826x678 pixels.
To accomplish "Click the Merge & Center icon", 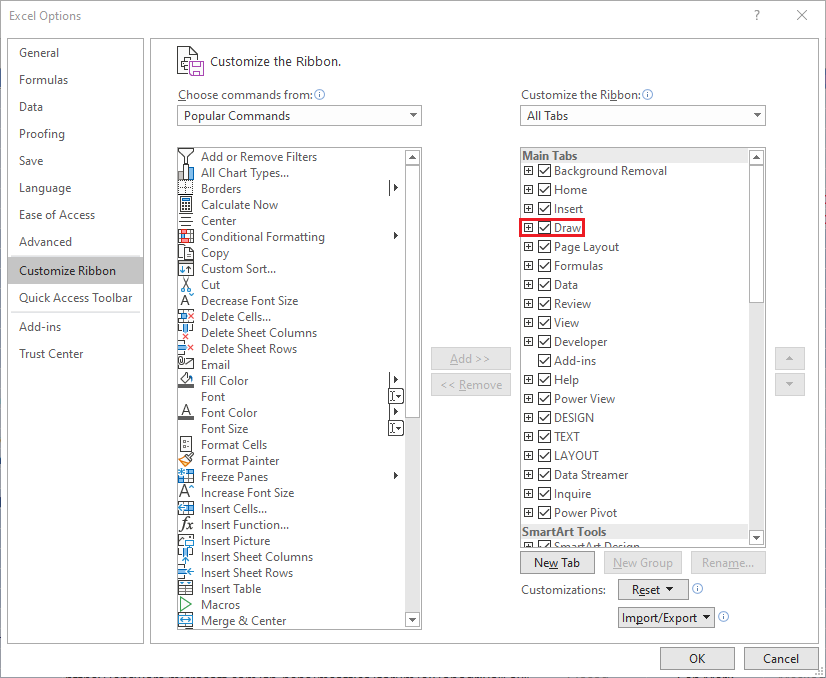I will click(x=185, y=621).
